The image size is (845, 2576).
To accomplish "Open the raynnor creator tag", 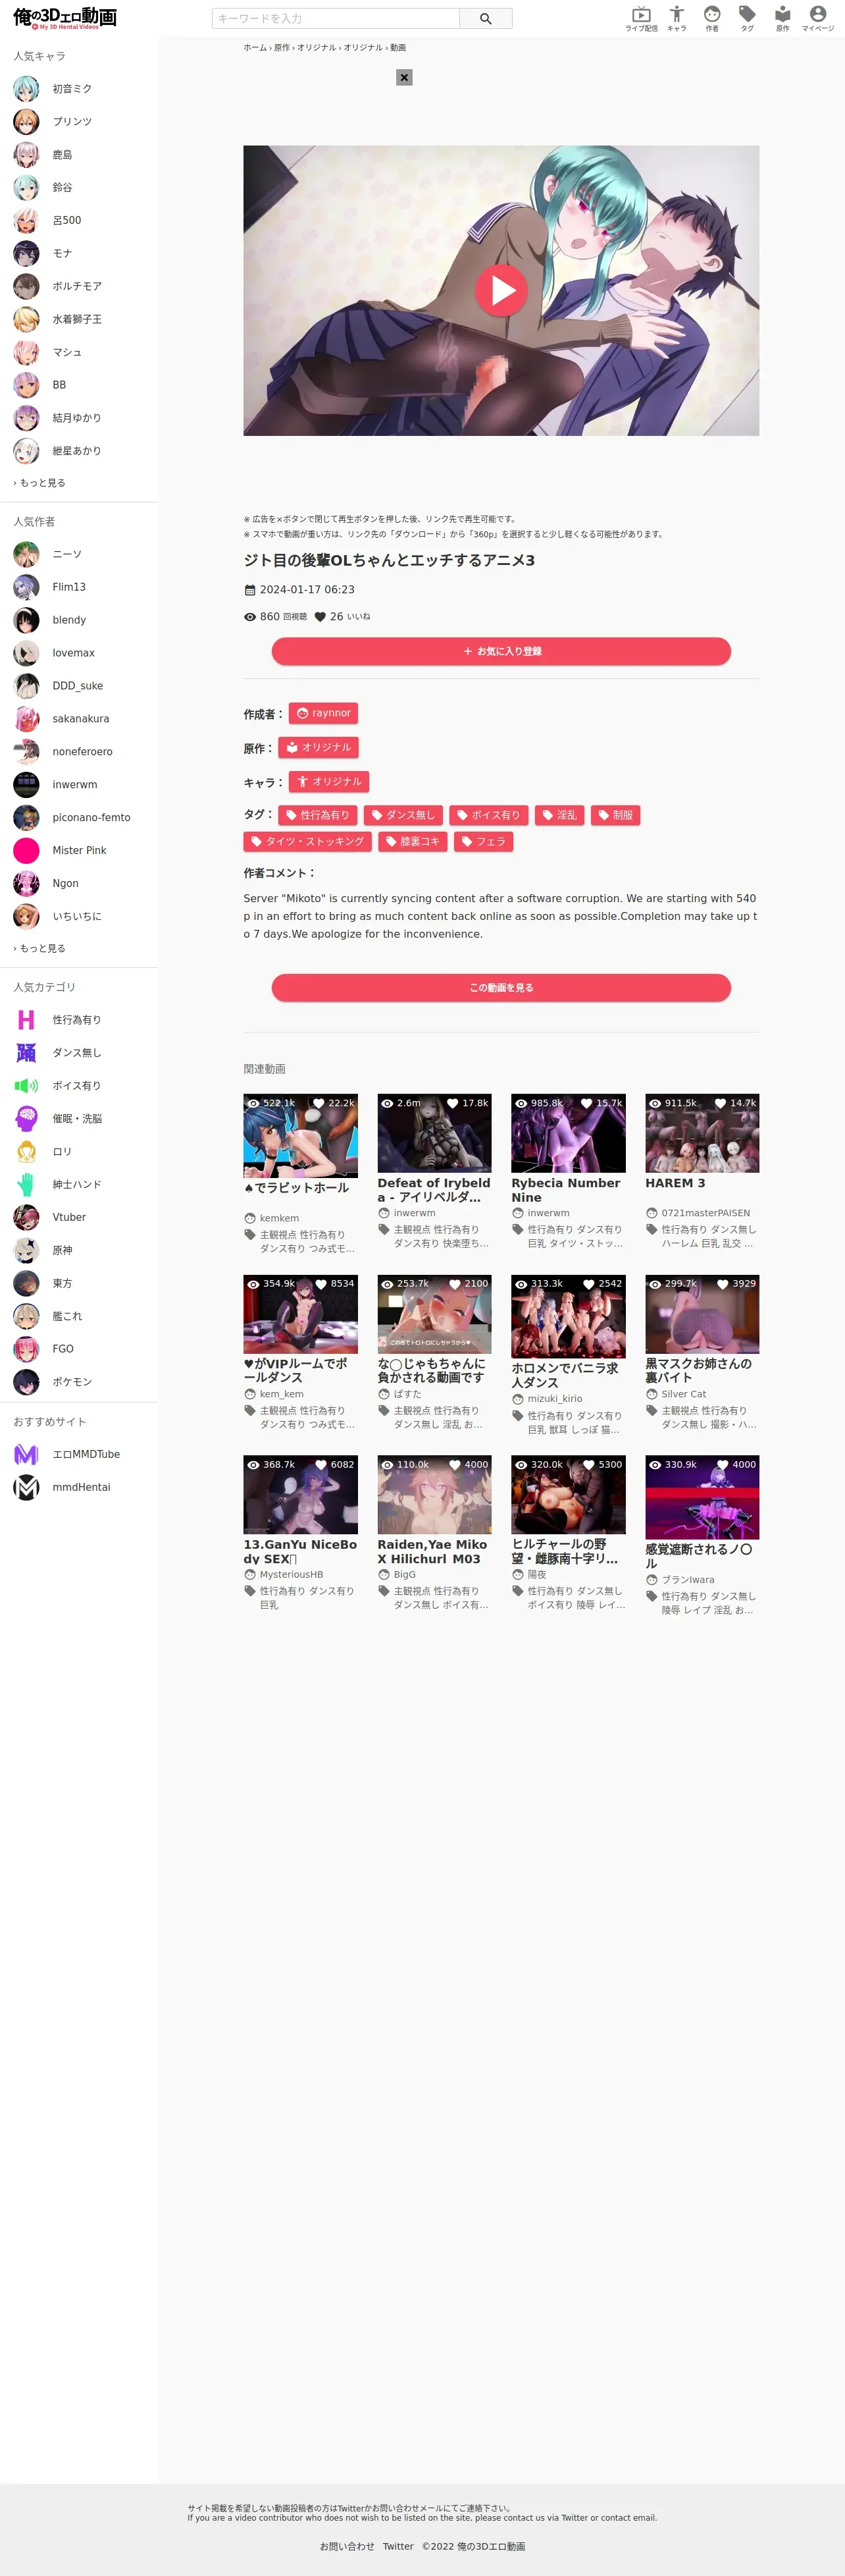I will 323,713.
